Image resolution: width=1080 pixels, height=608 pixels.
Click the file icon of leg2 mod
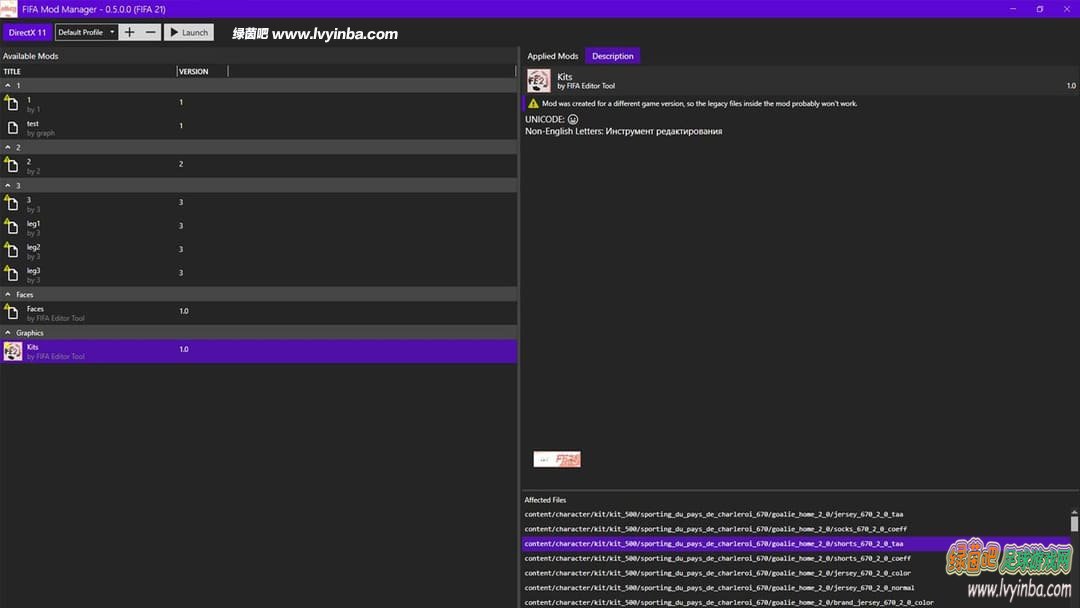12,251
